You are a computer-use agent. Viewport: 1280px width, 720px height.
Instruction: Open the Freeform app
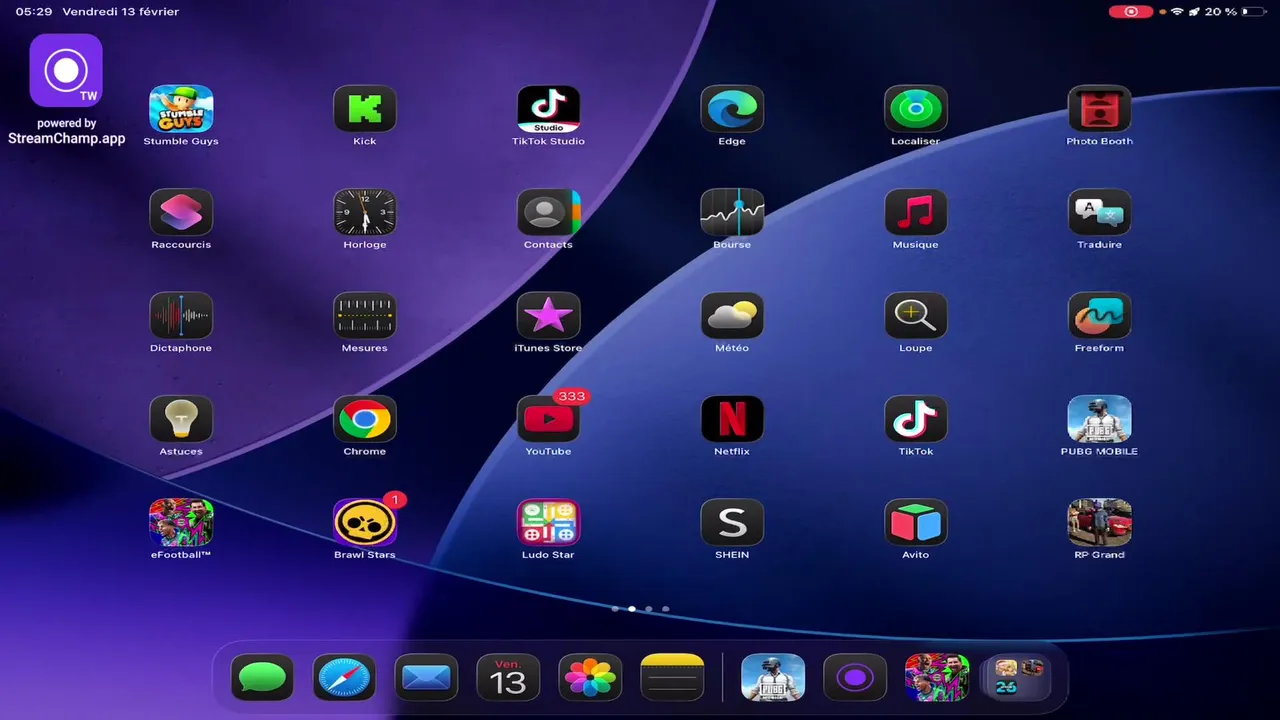1099,316
